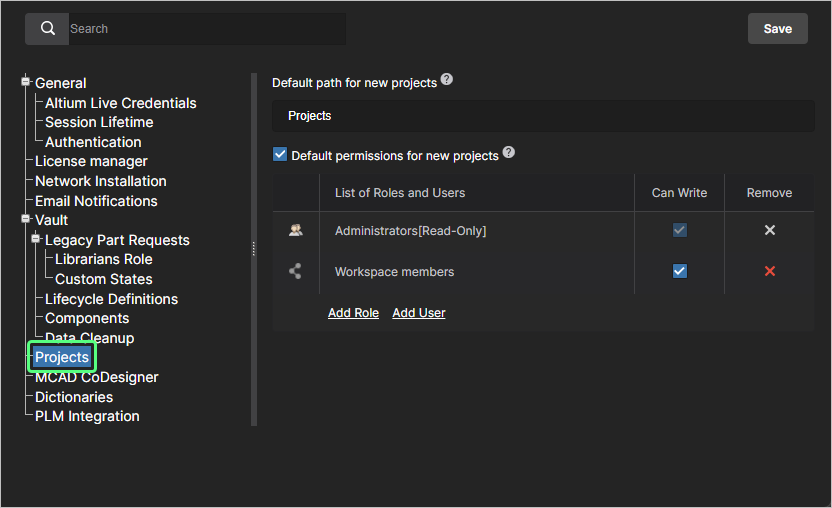This screenshot has width=832, height=508.
Task: Select the General tree label
Action: 60,83
